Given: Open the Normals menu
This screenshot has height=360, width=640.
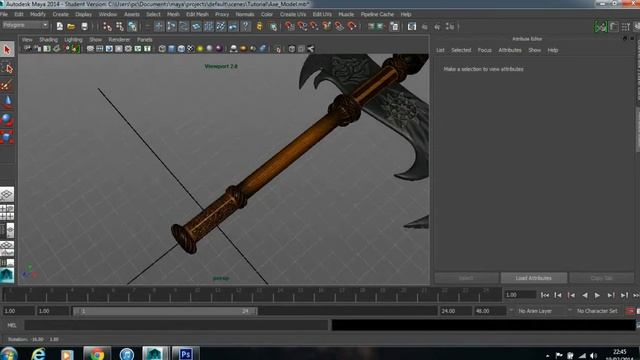Looking at the screenshot, I should coord(245,14).
